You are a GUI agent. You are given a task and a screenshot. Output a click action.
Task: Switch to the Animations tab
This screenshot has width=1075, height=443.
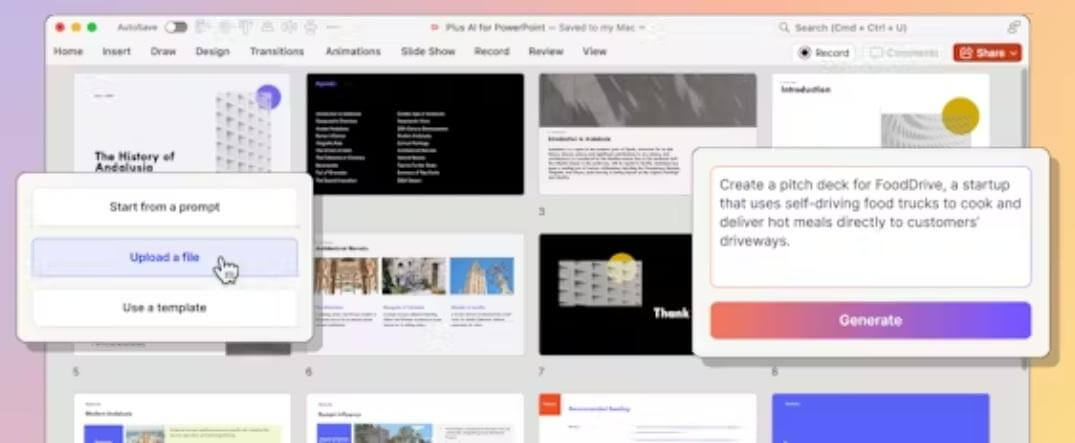353,51
